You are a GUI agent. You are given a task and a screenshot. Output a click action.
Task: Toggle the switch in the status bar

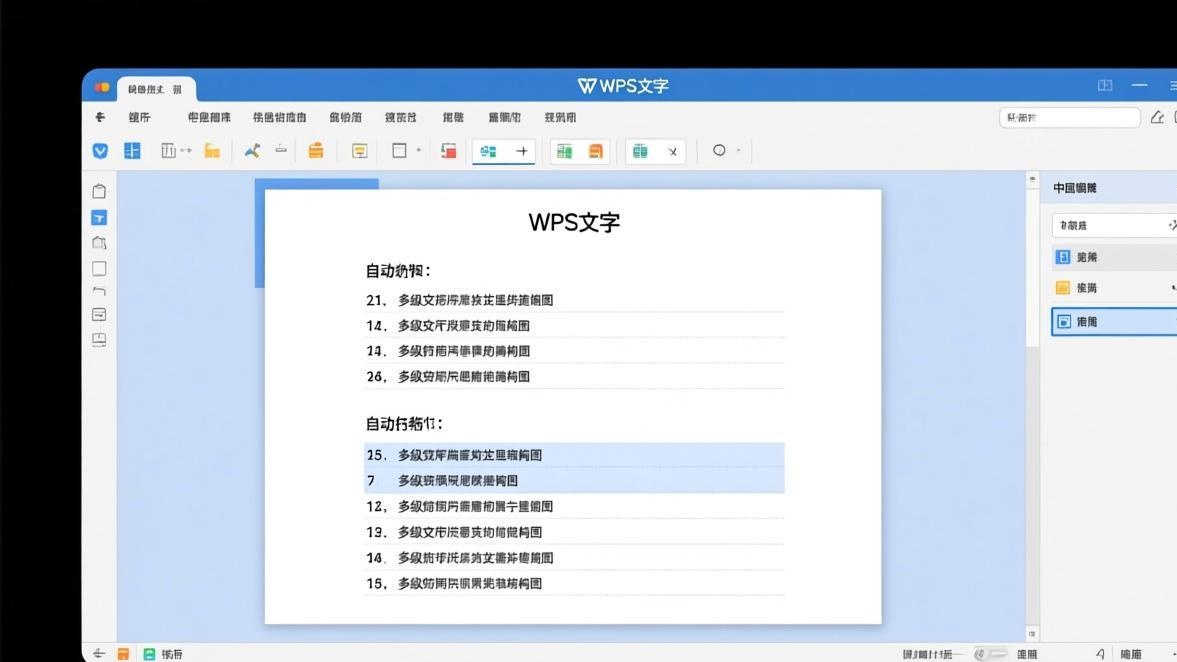tap(990, 654)
